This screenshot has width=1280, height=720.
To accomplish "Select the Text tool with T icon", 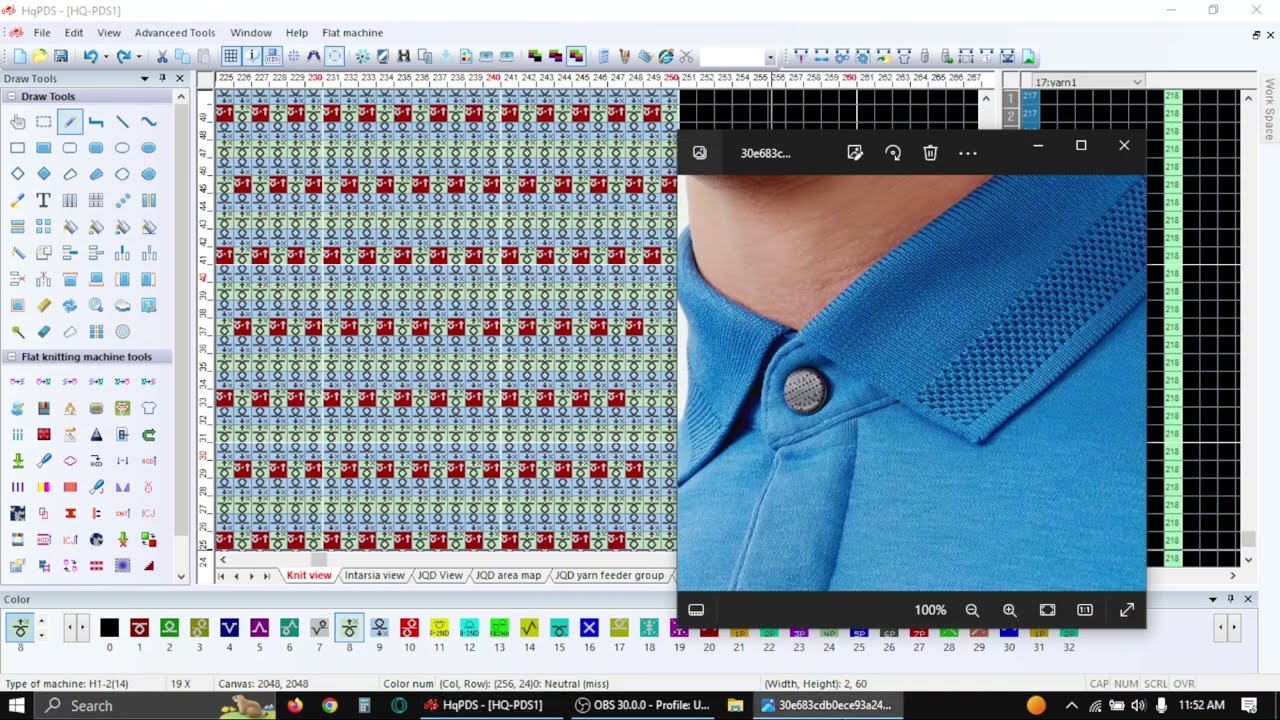I will point(44,200).
